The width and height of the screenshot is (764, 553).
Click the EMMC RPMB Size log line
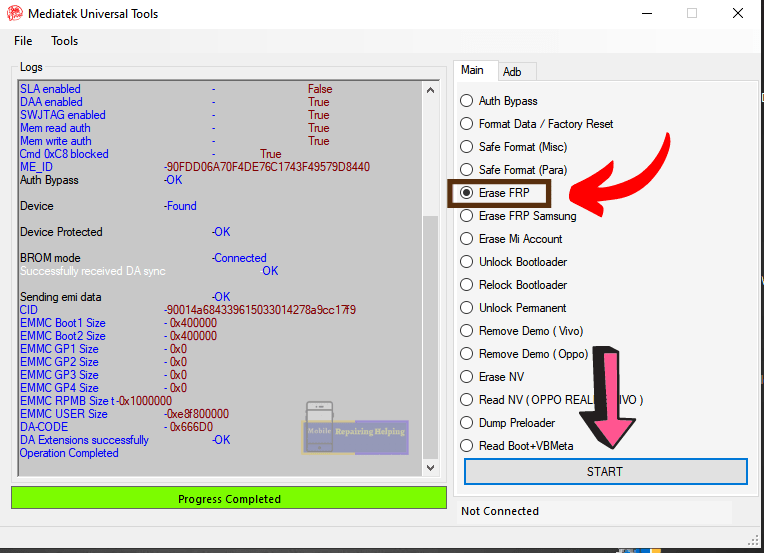tap(96, 401)
